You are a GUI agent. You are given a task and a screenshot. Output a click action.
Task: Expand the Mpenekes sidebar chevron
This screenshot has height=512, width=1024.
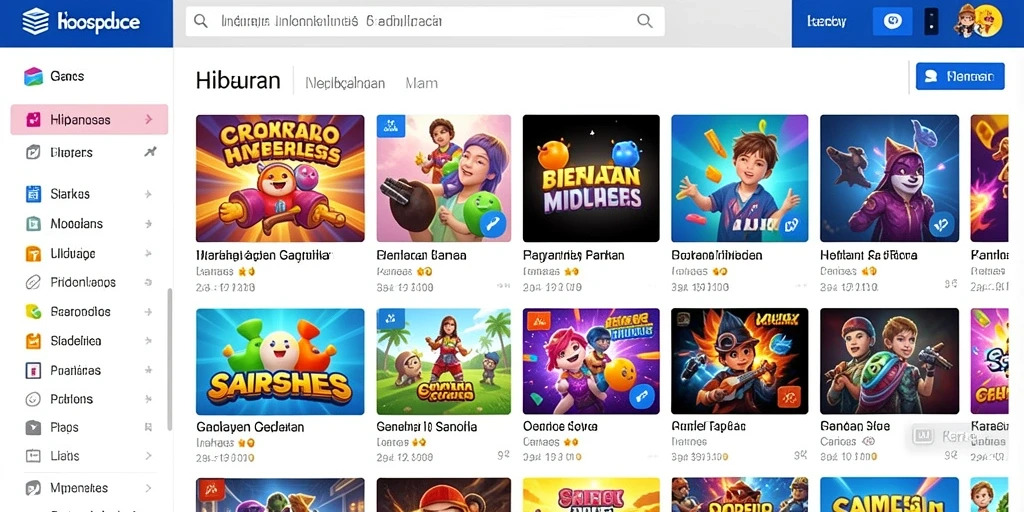coord(148,488)
